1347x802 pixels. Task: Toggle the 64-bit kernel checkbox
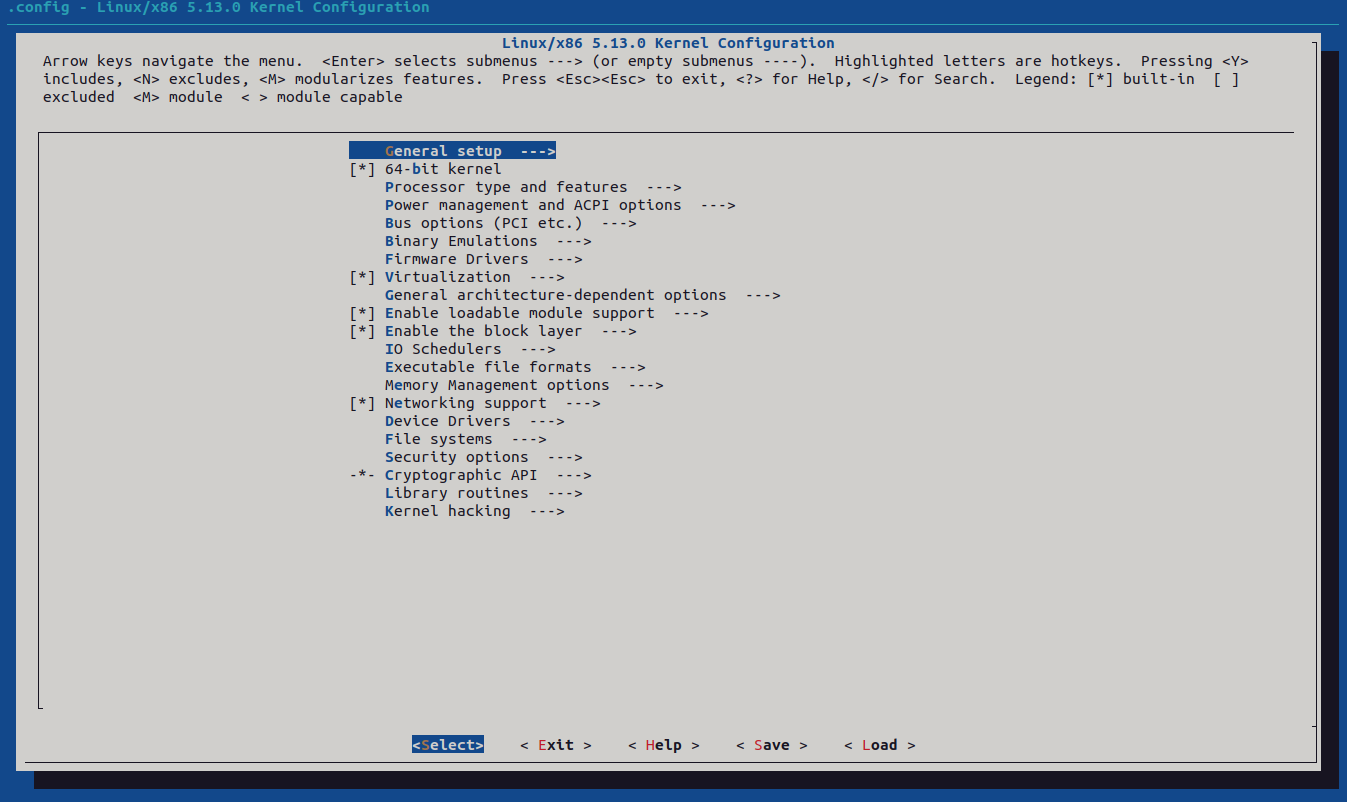362,169
